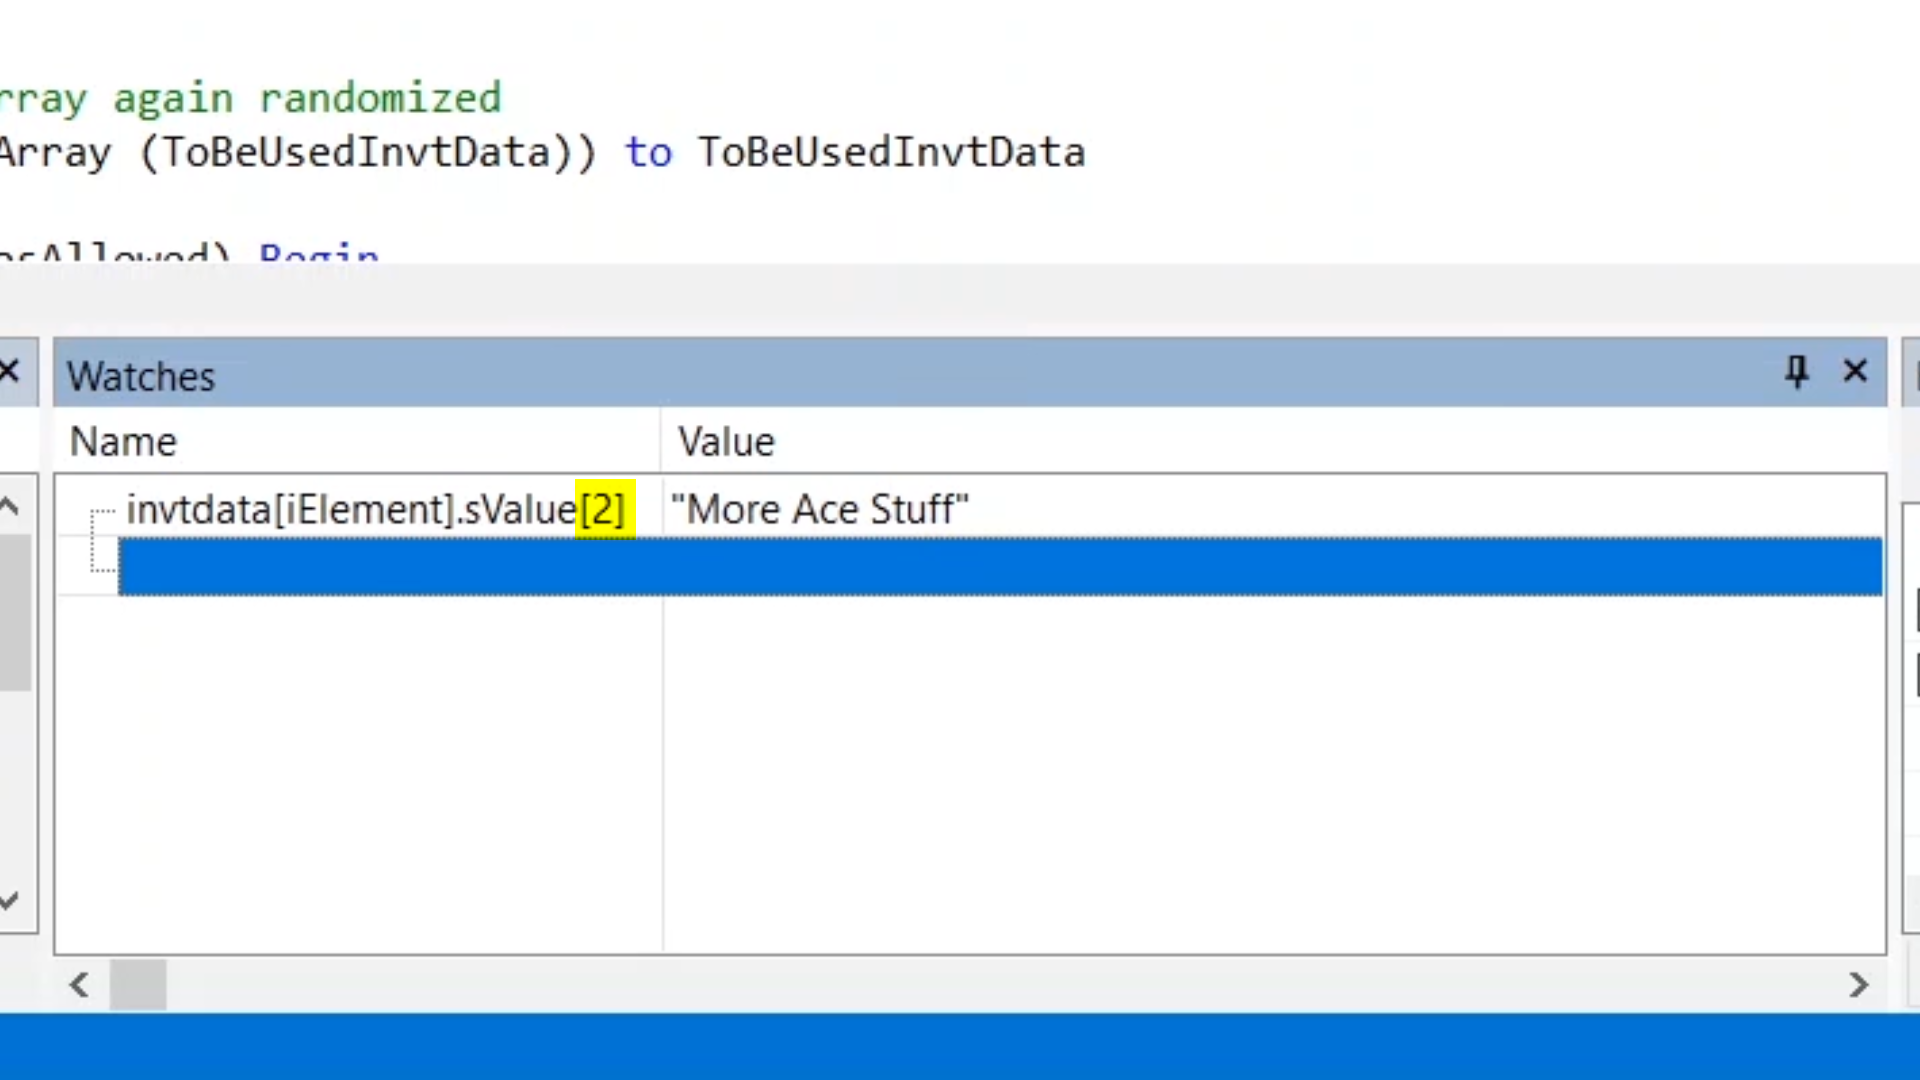Click the Watches horizontal scrollbar thumb
1920x1080 pixels.
pos(138,985)
